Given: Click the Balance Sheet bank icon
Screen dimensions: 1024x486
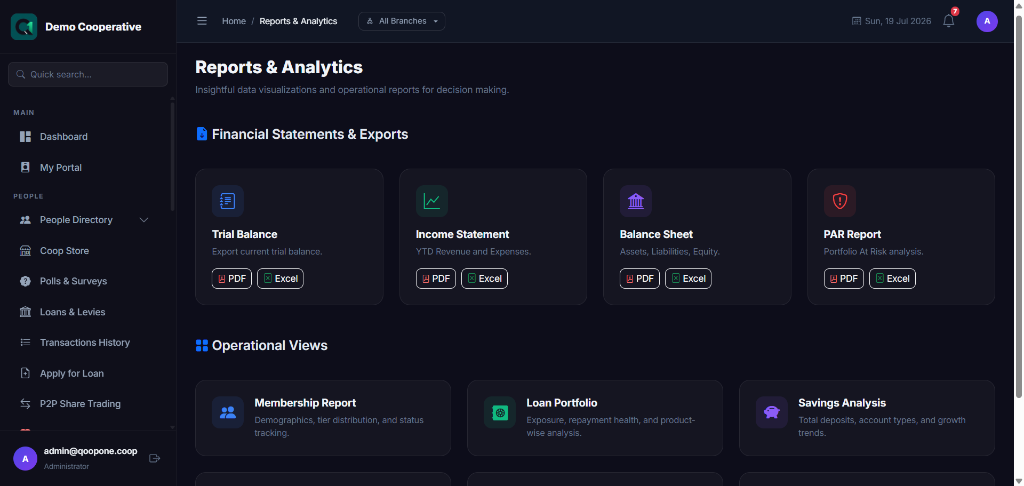Looking at the screenshot, I should click(635, 201).
